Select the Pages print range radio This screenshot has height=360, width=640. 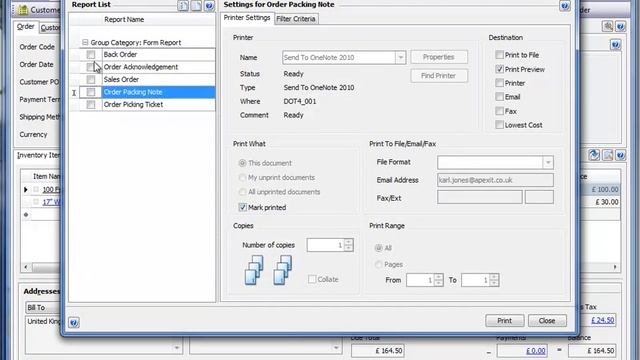378,264
